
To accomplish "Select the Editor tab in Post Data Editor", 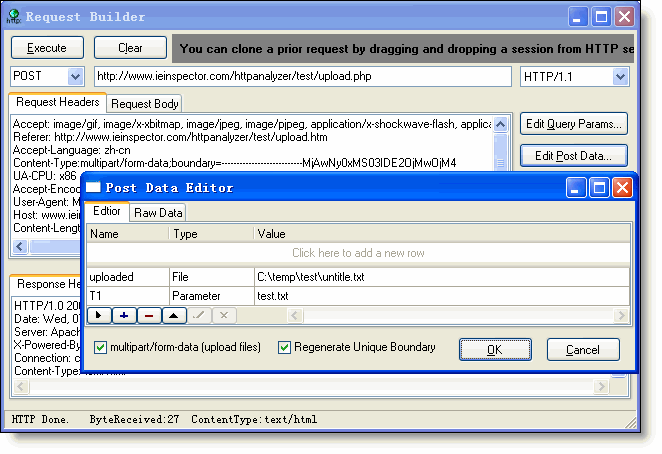I will coord(107,211).
